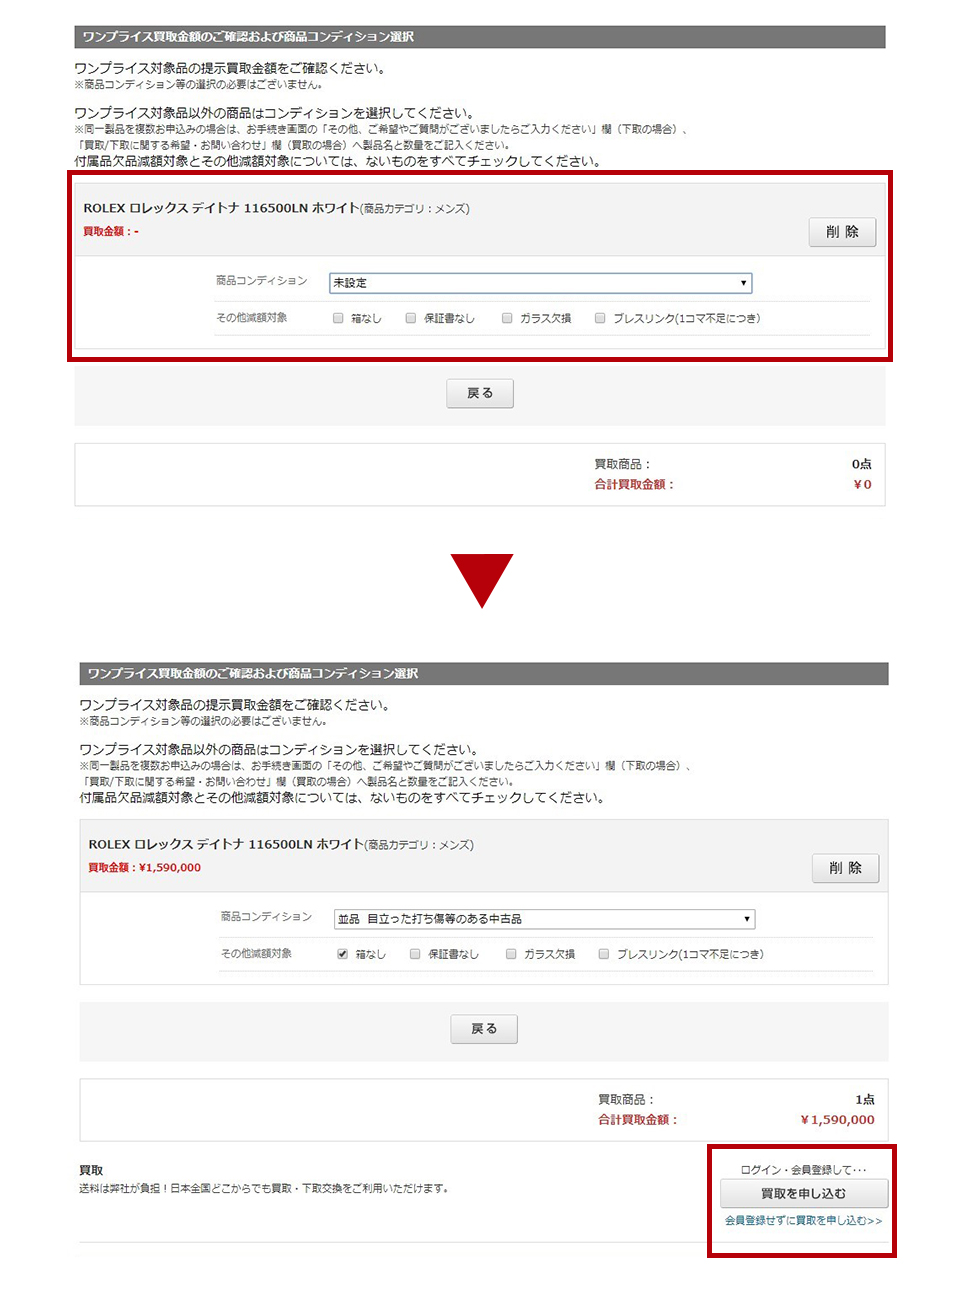960x1299 pixels.
Task: Click the ¥0 total amount in upper summary
Action: click(x=862, y=484)
